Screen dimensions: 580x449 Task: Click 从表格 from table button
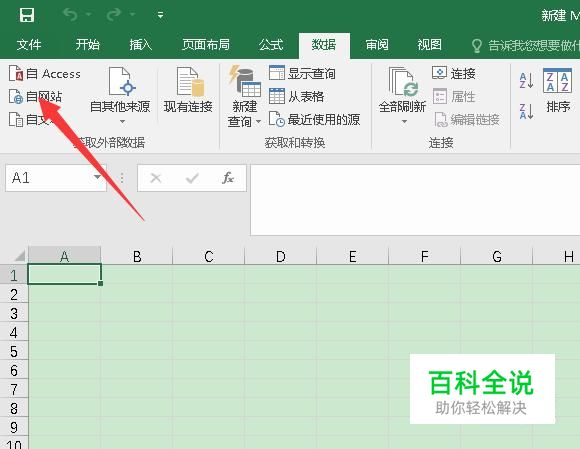click(x=296, y=97)
